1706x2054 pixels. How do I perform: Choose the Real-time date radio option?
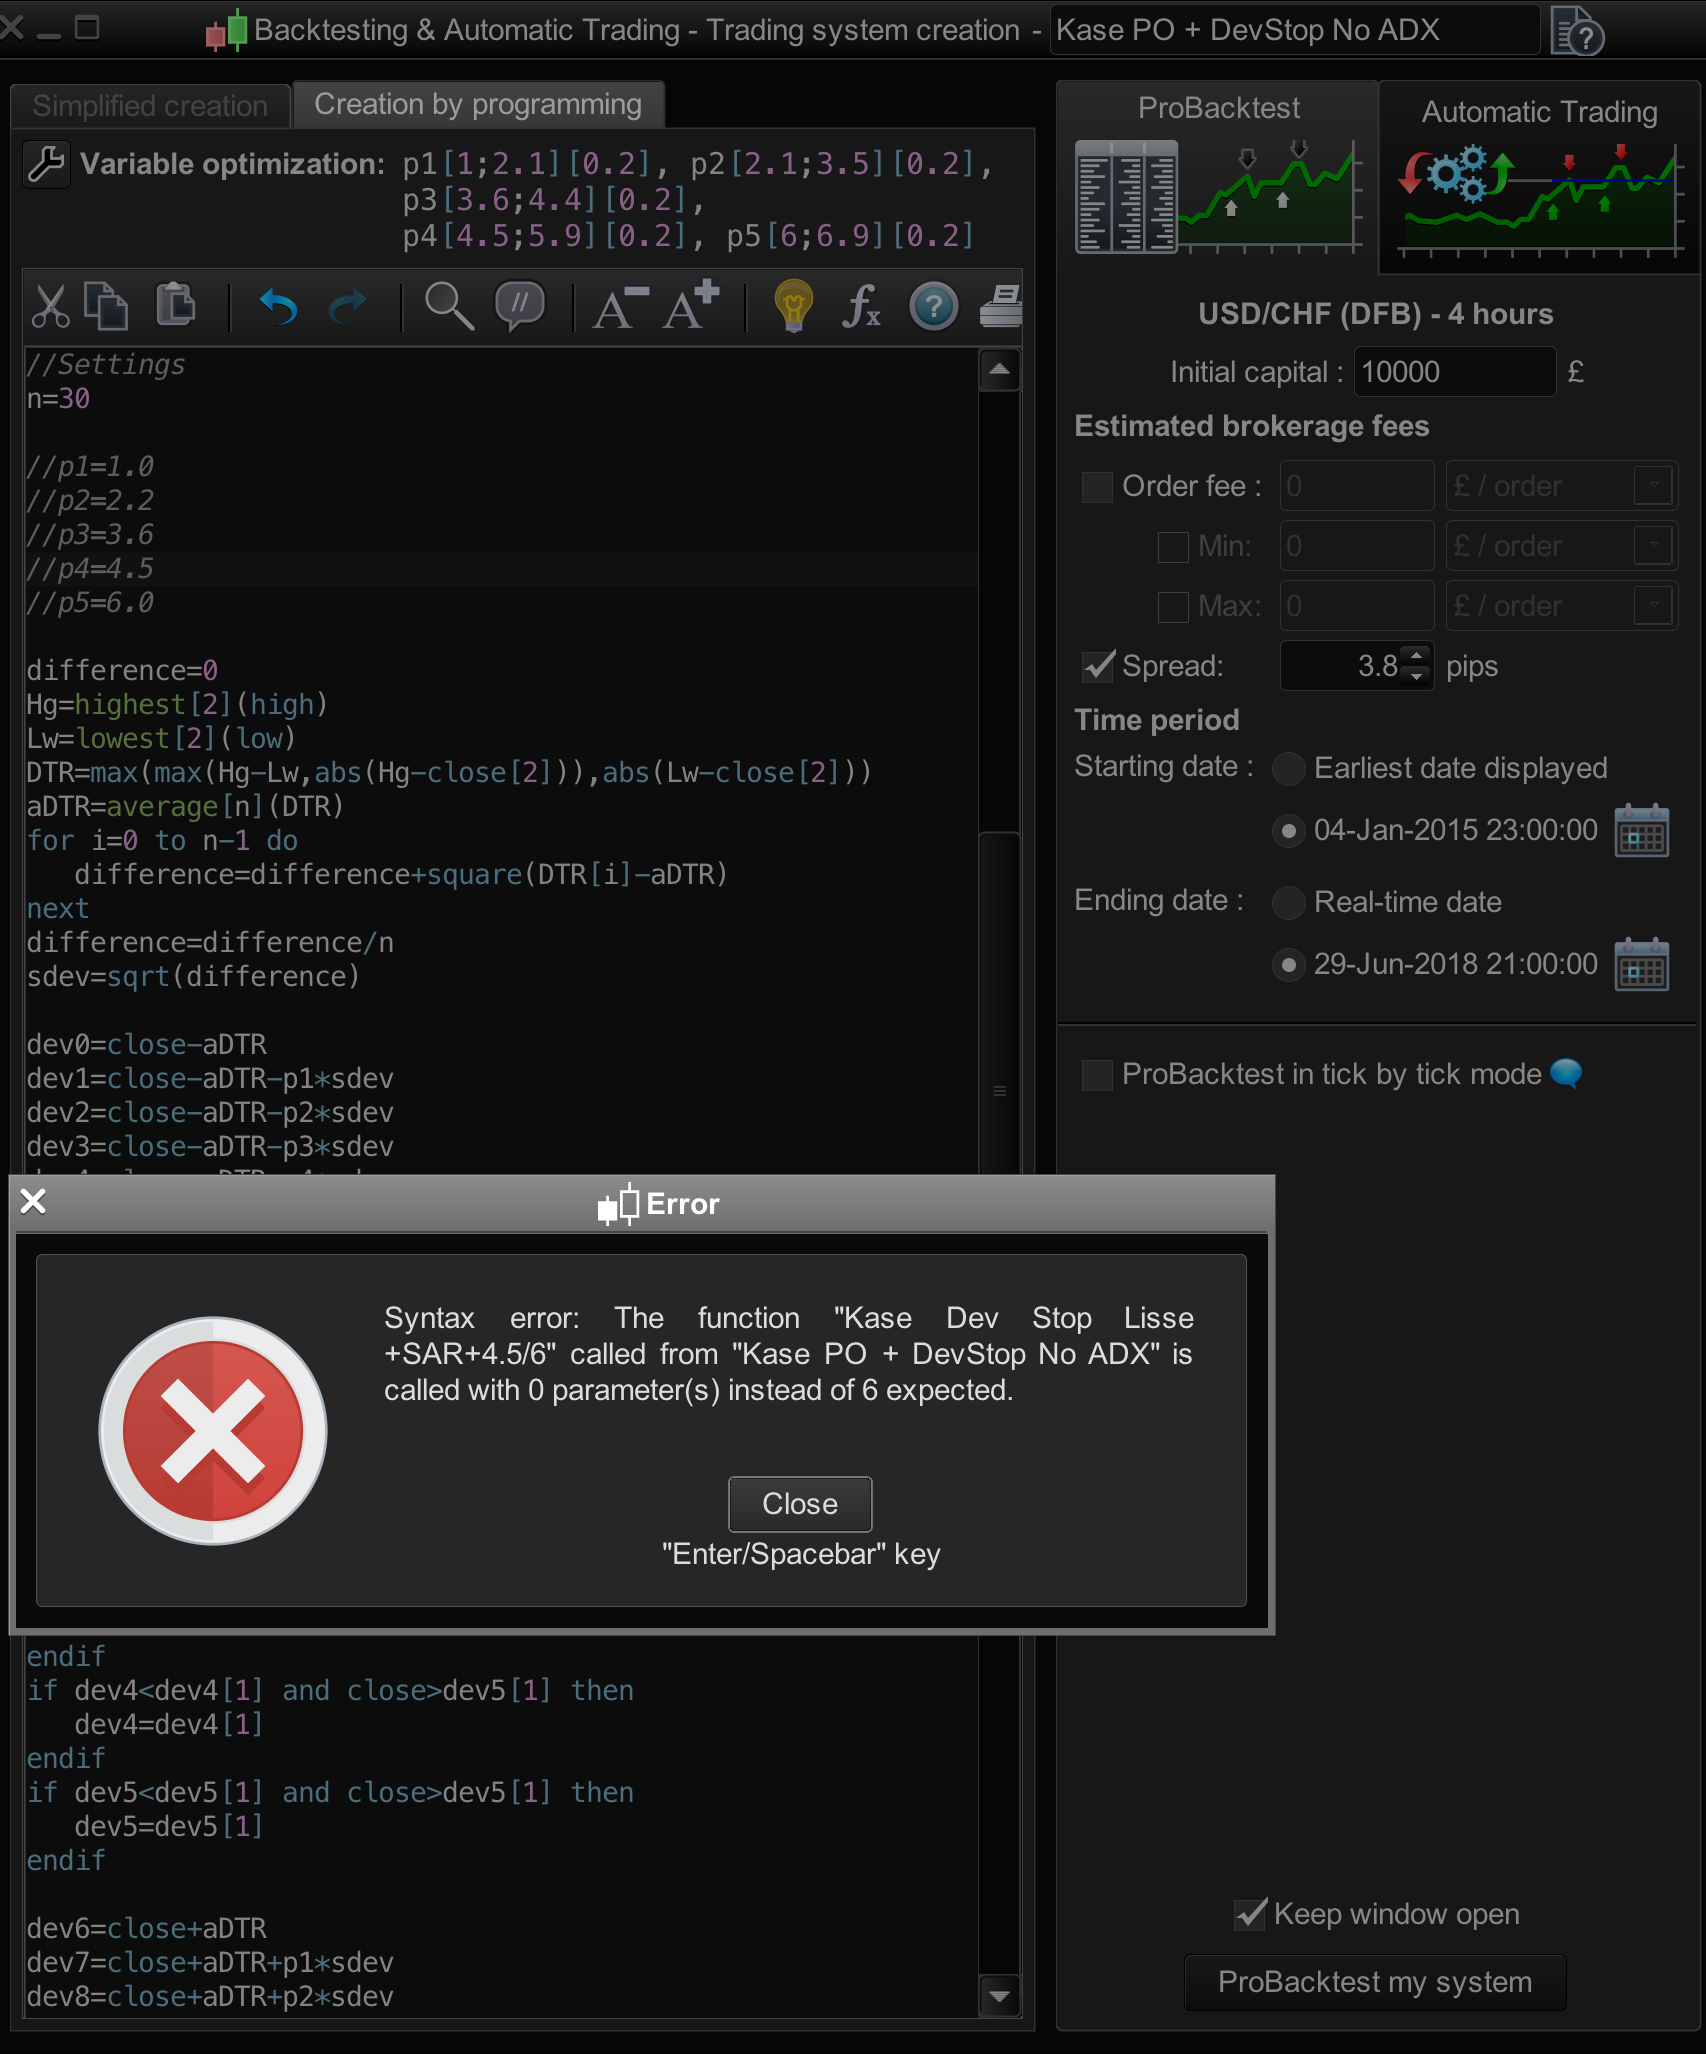pyautogui.click(x=1288, y=903)
